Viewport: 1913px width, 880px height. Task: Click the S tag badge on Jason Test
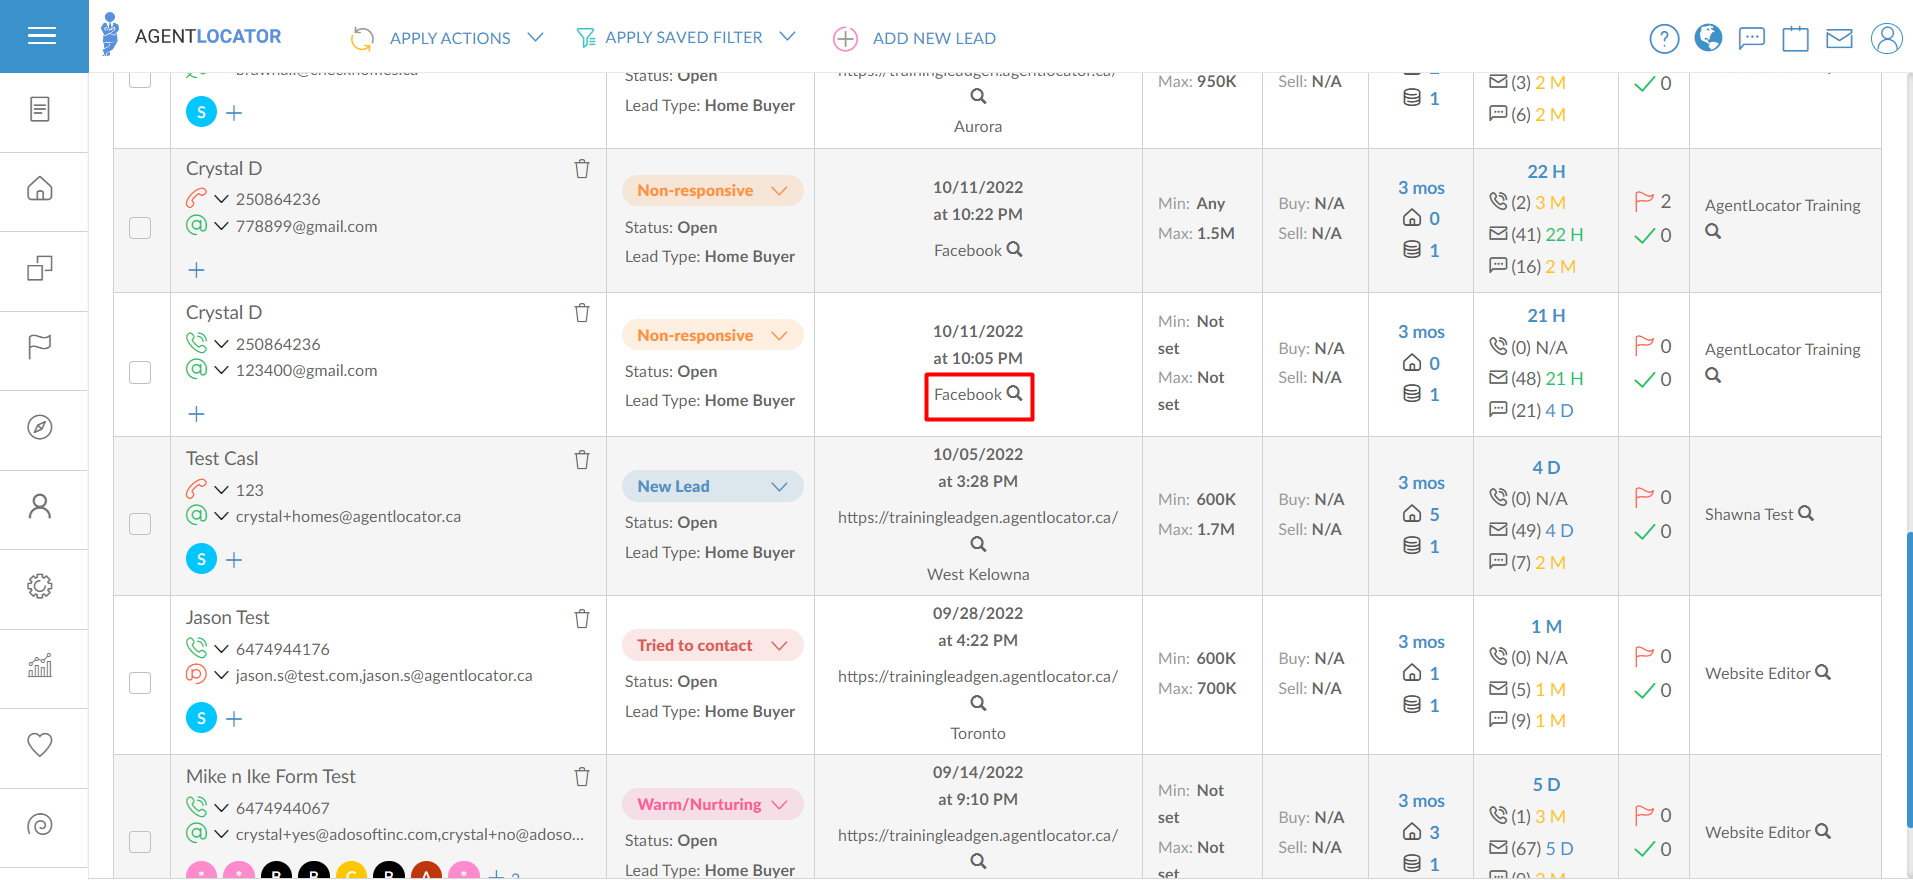point(201,718)
